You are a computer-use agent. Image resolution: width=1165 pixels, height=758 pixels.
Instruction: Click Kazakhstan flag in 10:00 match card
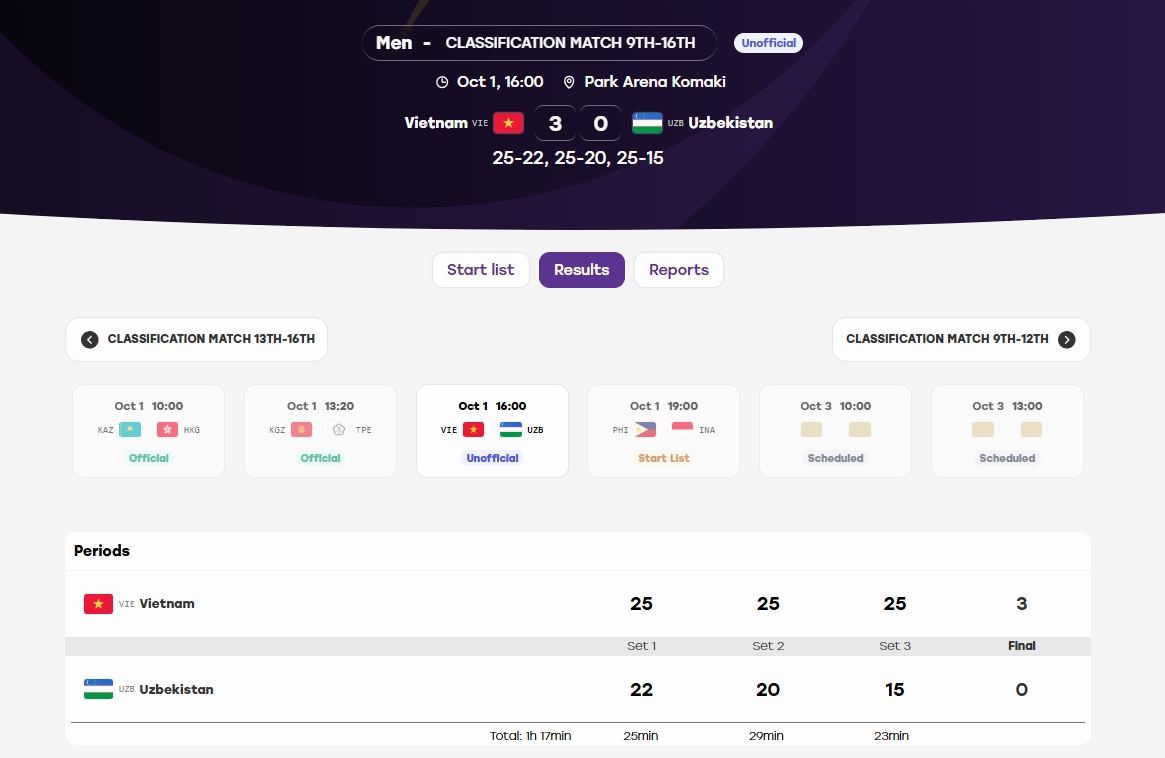point(130,430)
